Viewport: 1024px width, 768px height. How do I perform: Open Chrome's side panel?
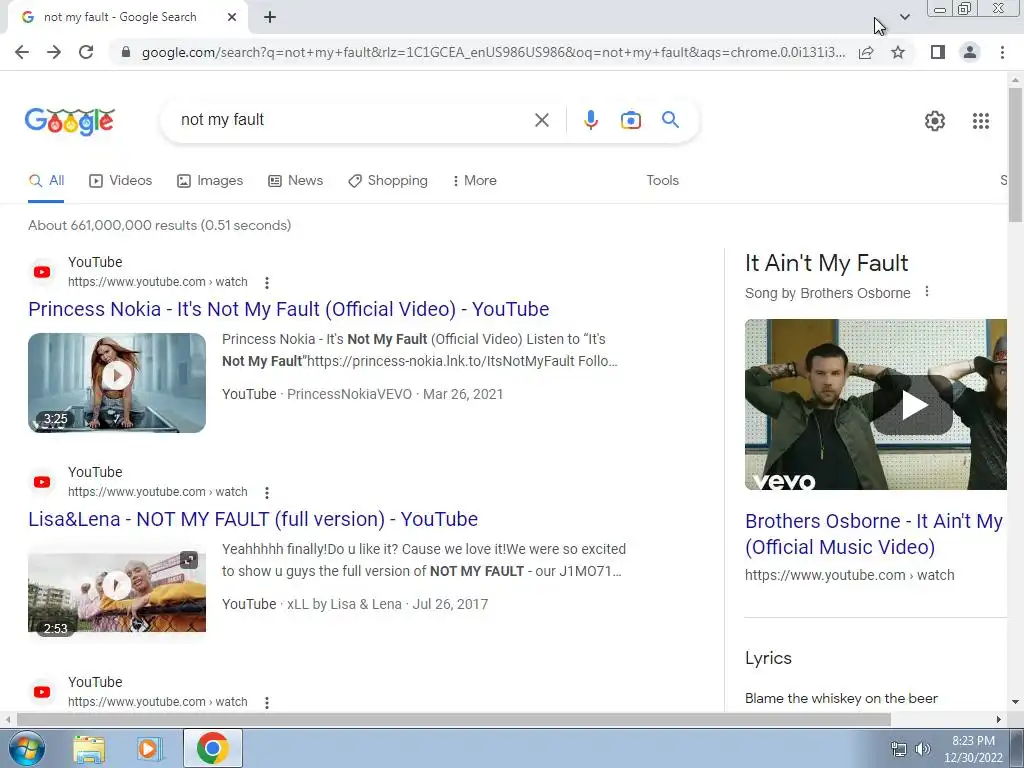938,52
